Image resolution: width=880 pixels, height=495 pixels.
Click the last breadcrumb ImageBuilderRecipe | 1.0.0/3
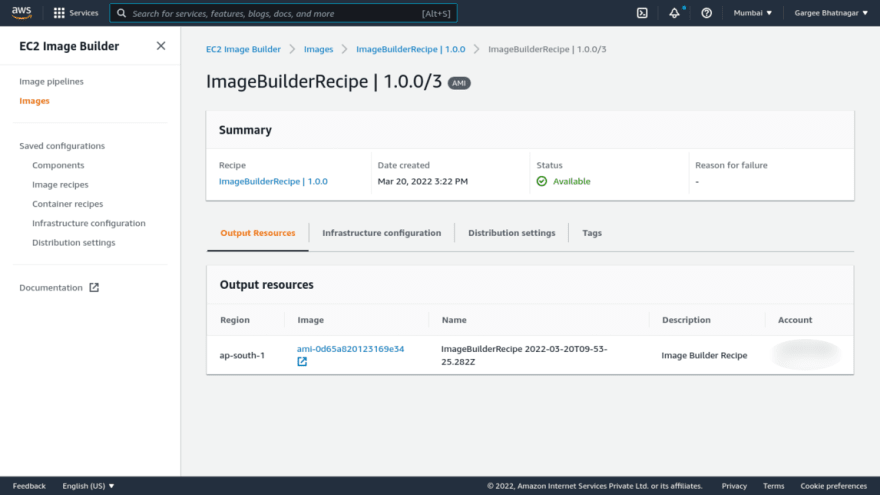pos(547,49)
